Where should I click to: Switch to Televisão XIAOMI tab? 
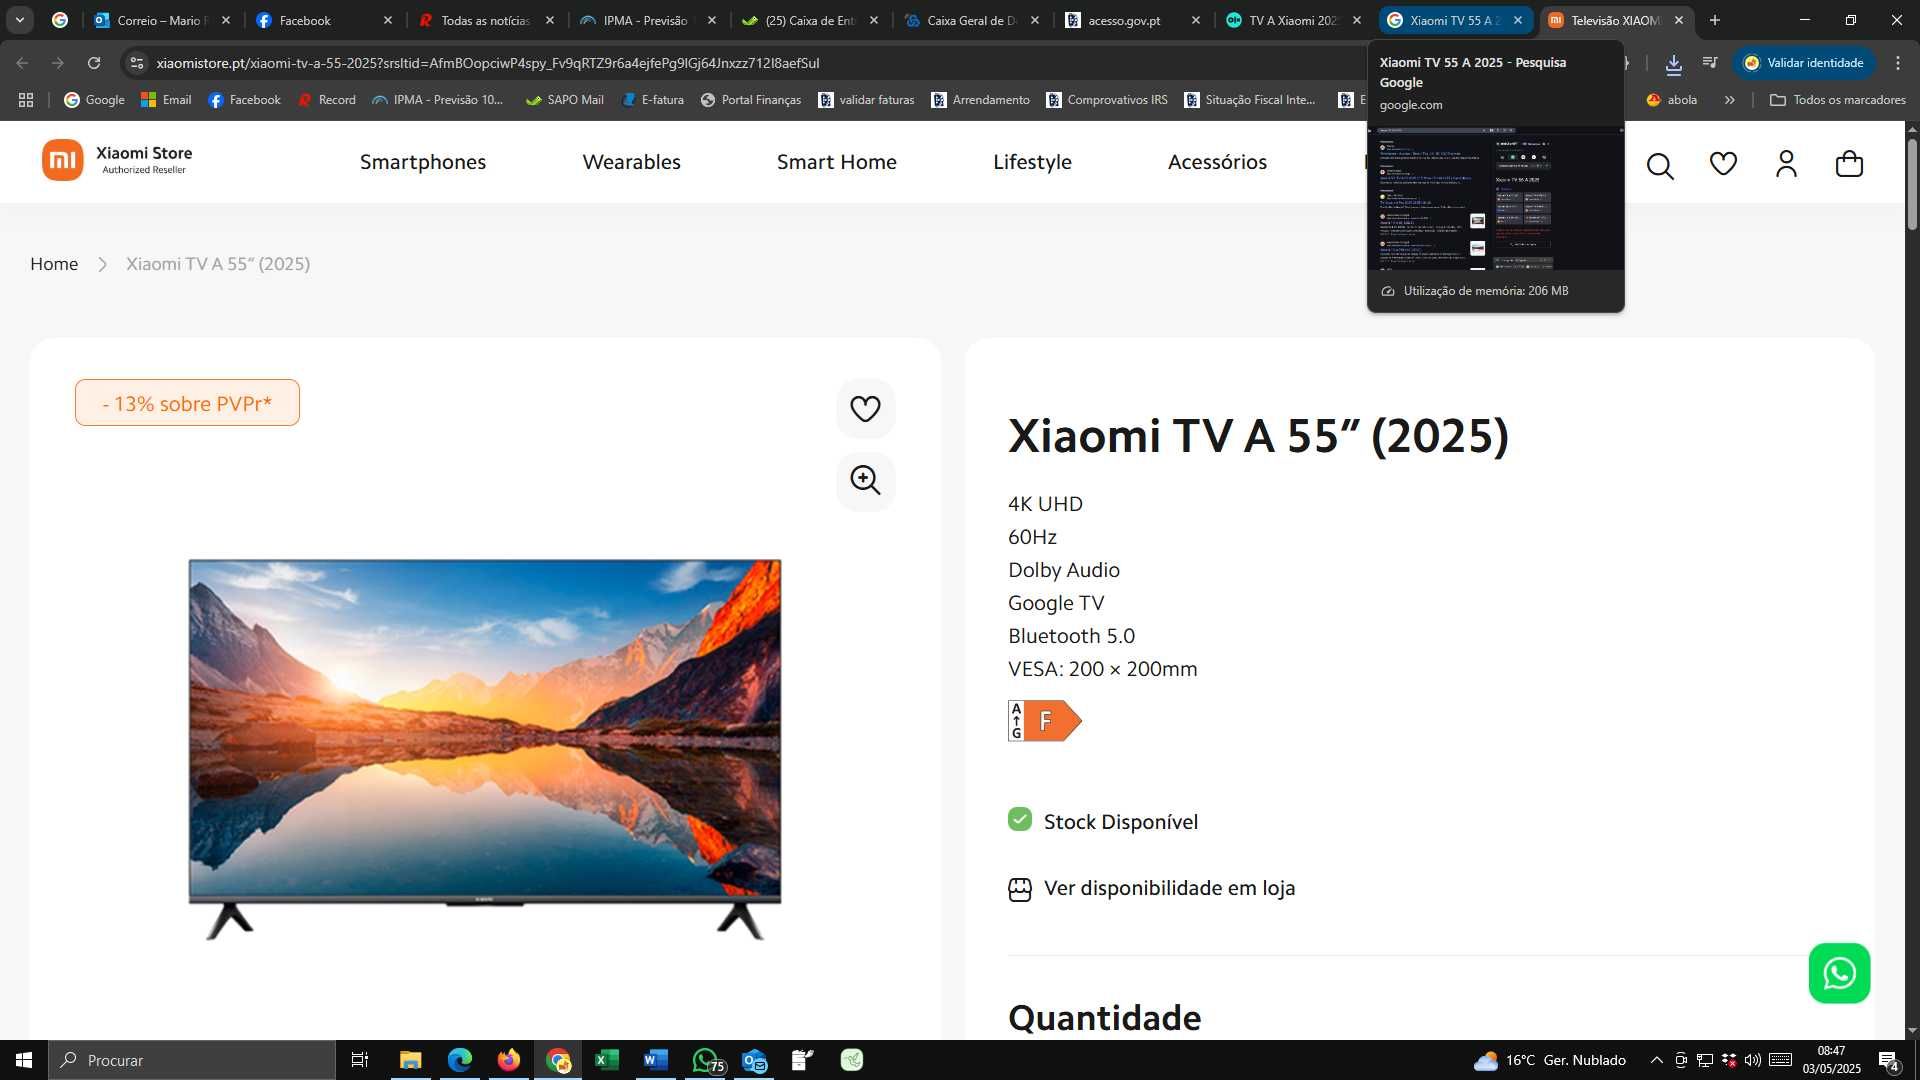tap(1614, 20)
